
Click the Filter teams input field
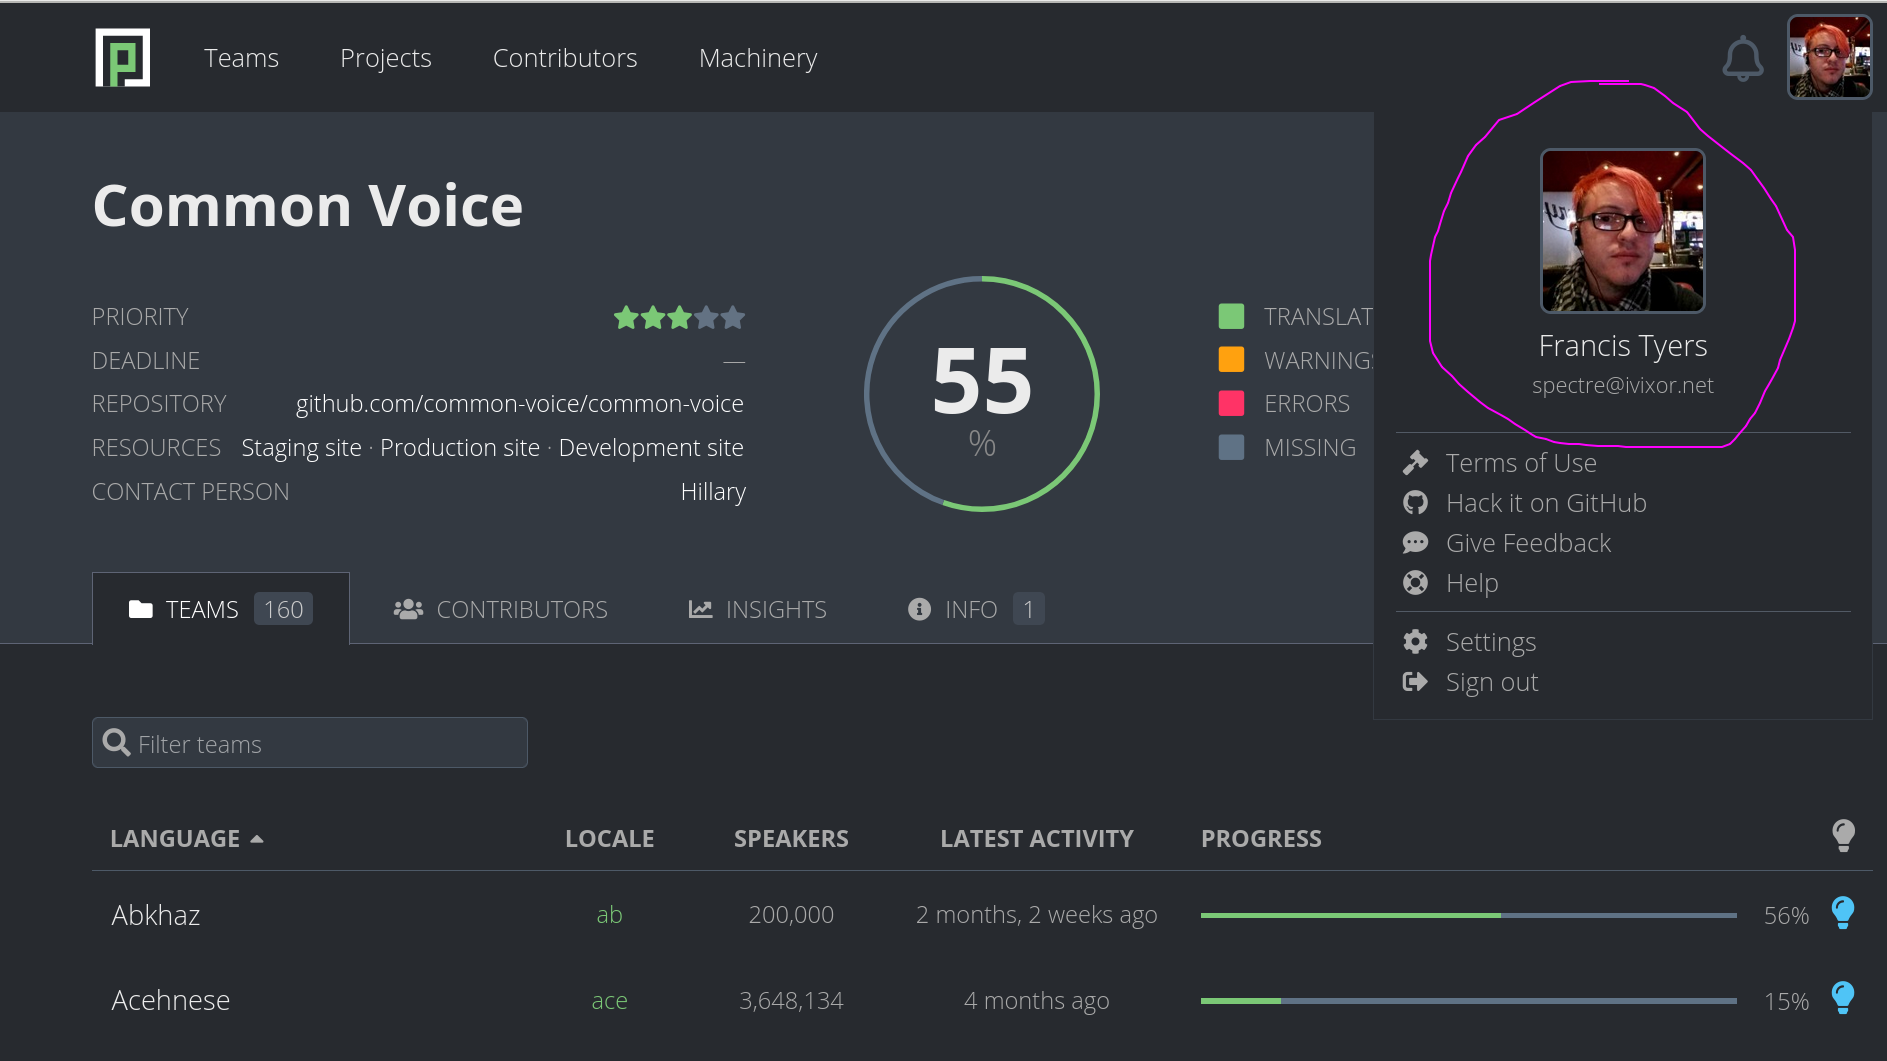(x=310, y=742)
